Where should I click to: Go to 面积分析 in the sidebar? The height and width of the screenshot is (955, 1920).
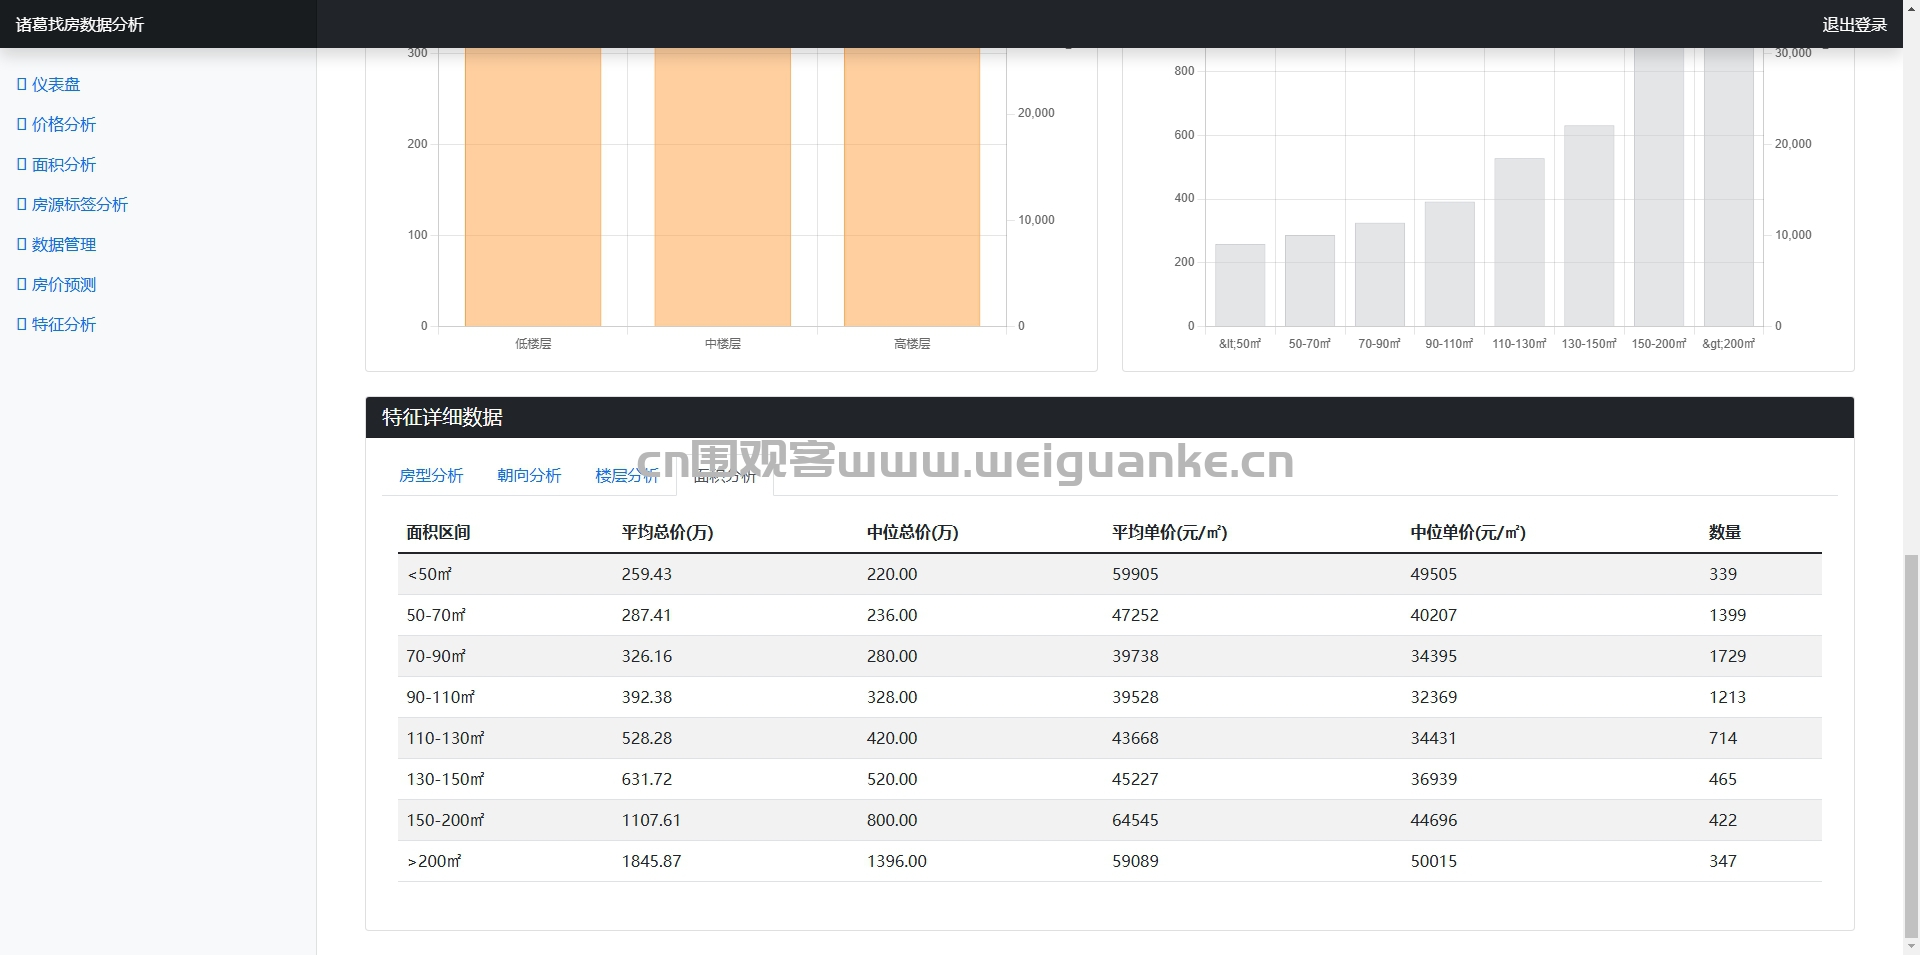coord(56,165)
